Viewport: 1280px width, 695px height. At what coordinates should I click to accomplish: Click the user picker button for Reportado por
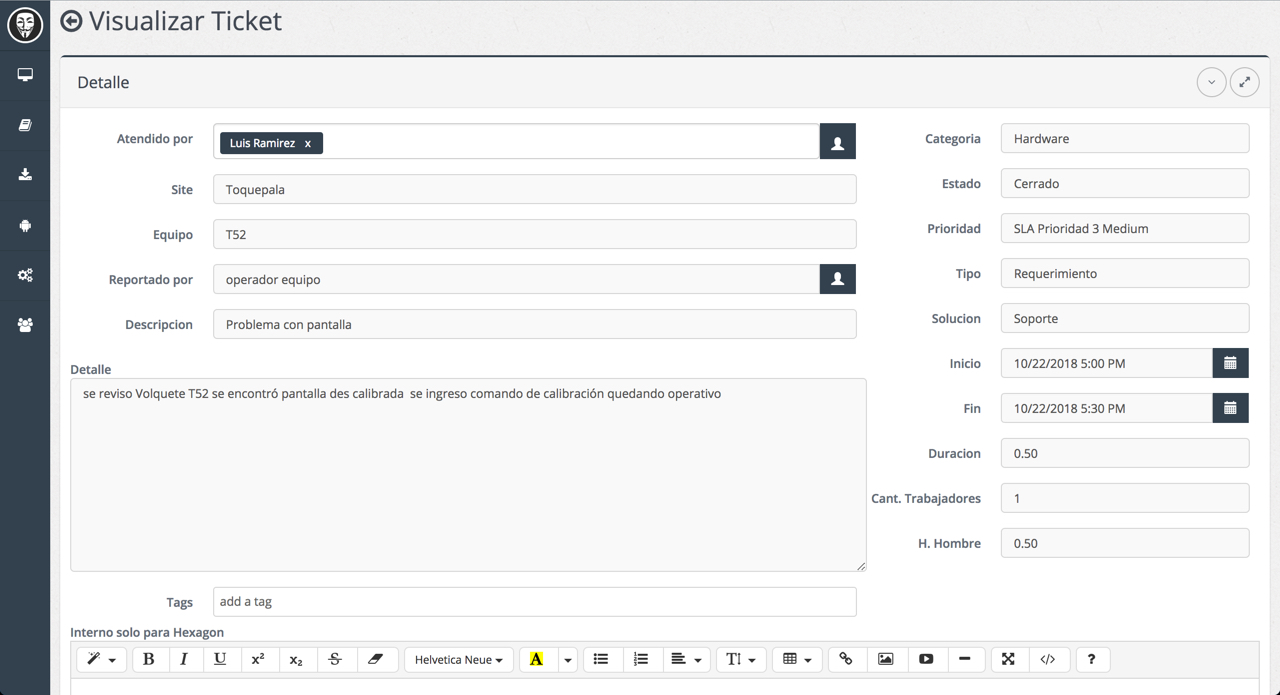(838, 279)
